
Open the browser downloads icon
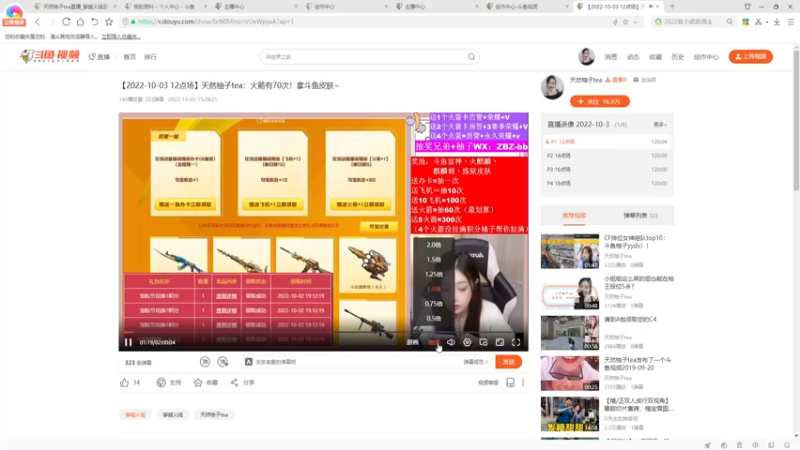pyautogui.click(x=777, y=21)
